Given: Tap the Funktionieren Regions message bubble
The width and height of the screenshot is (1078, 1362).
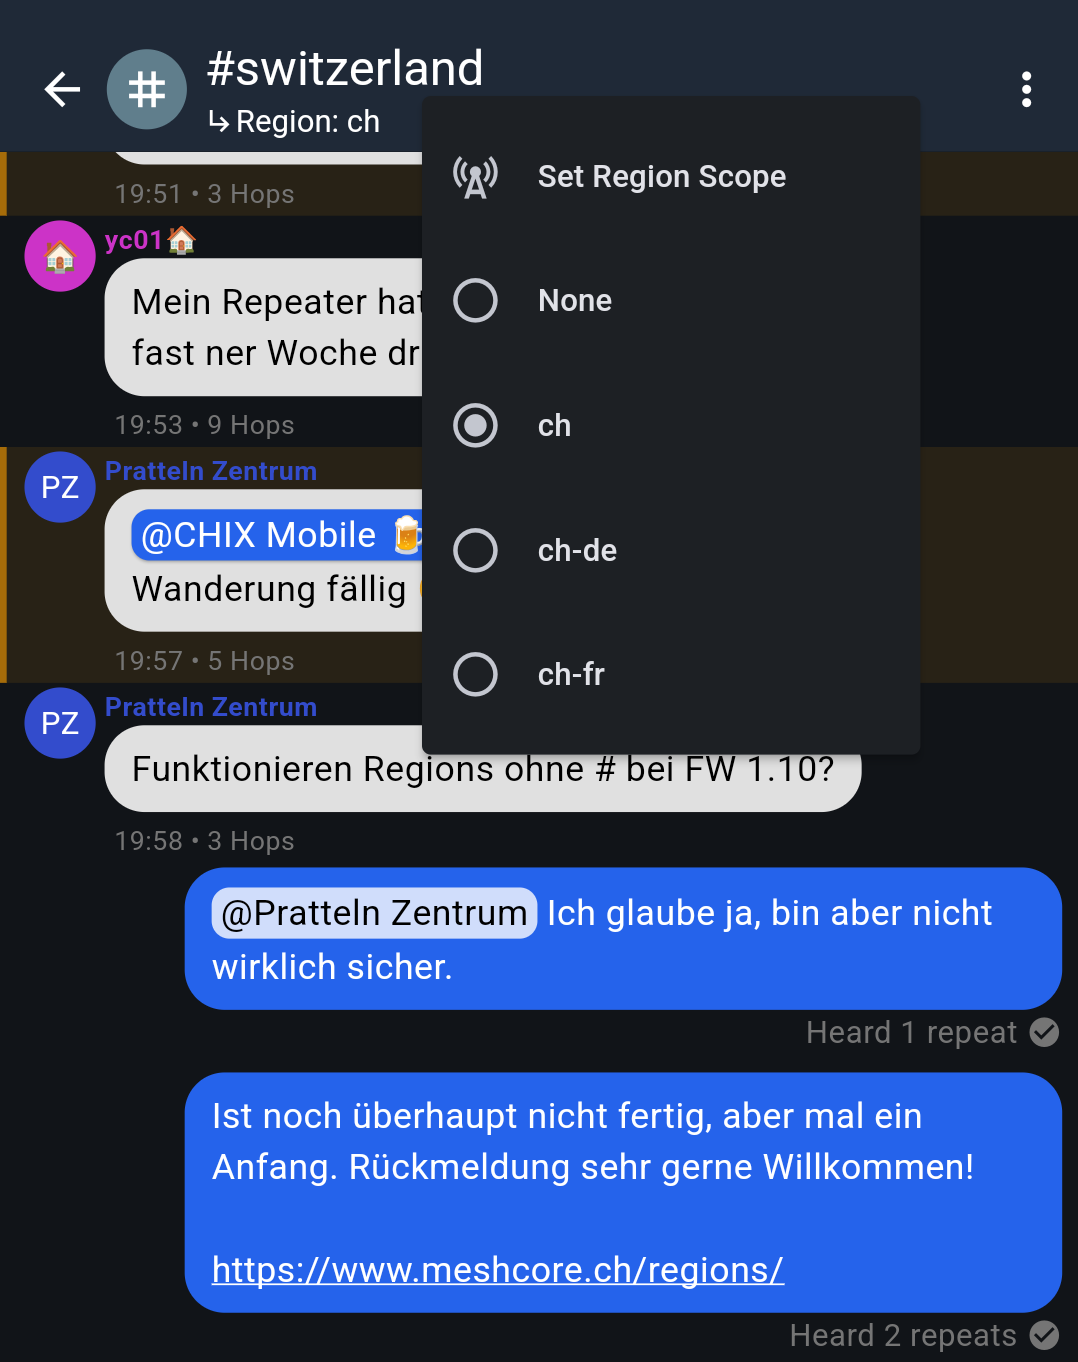Looking at the screenshot, I should coord(483,769).
